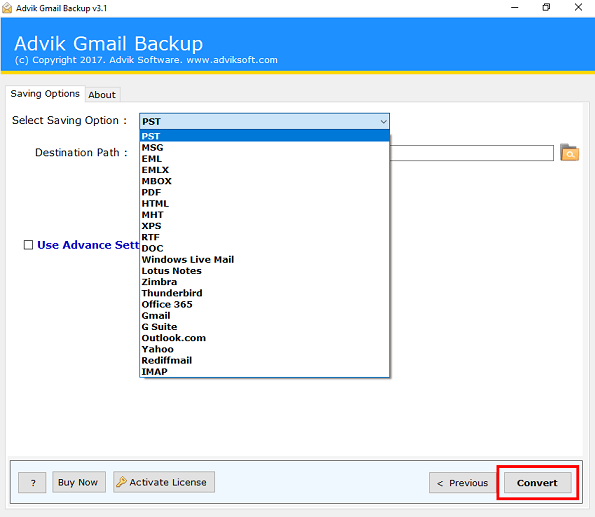The height and width of the screenshot is (517, 595).
Task: Select Lotus Notes option
Action: tap(264, 271)
